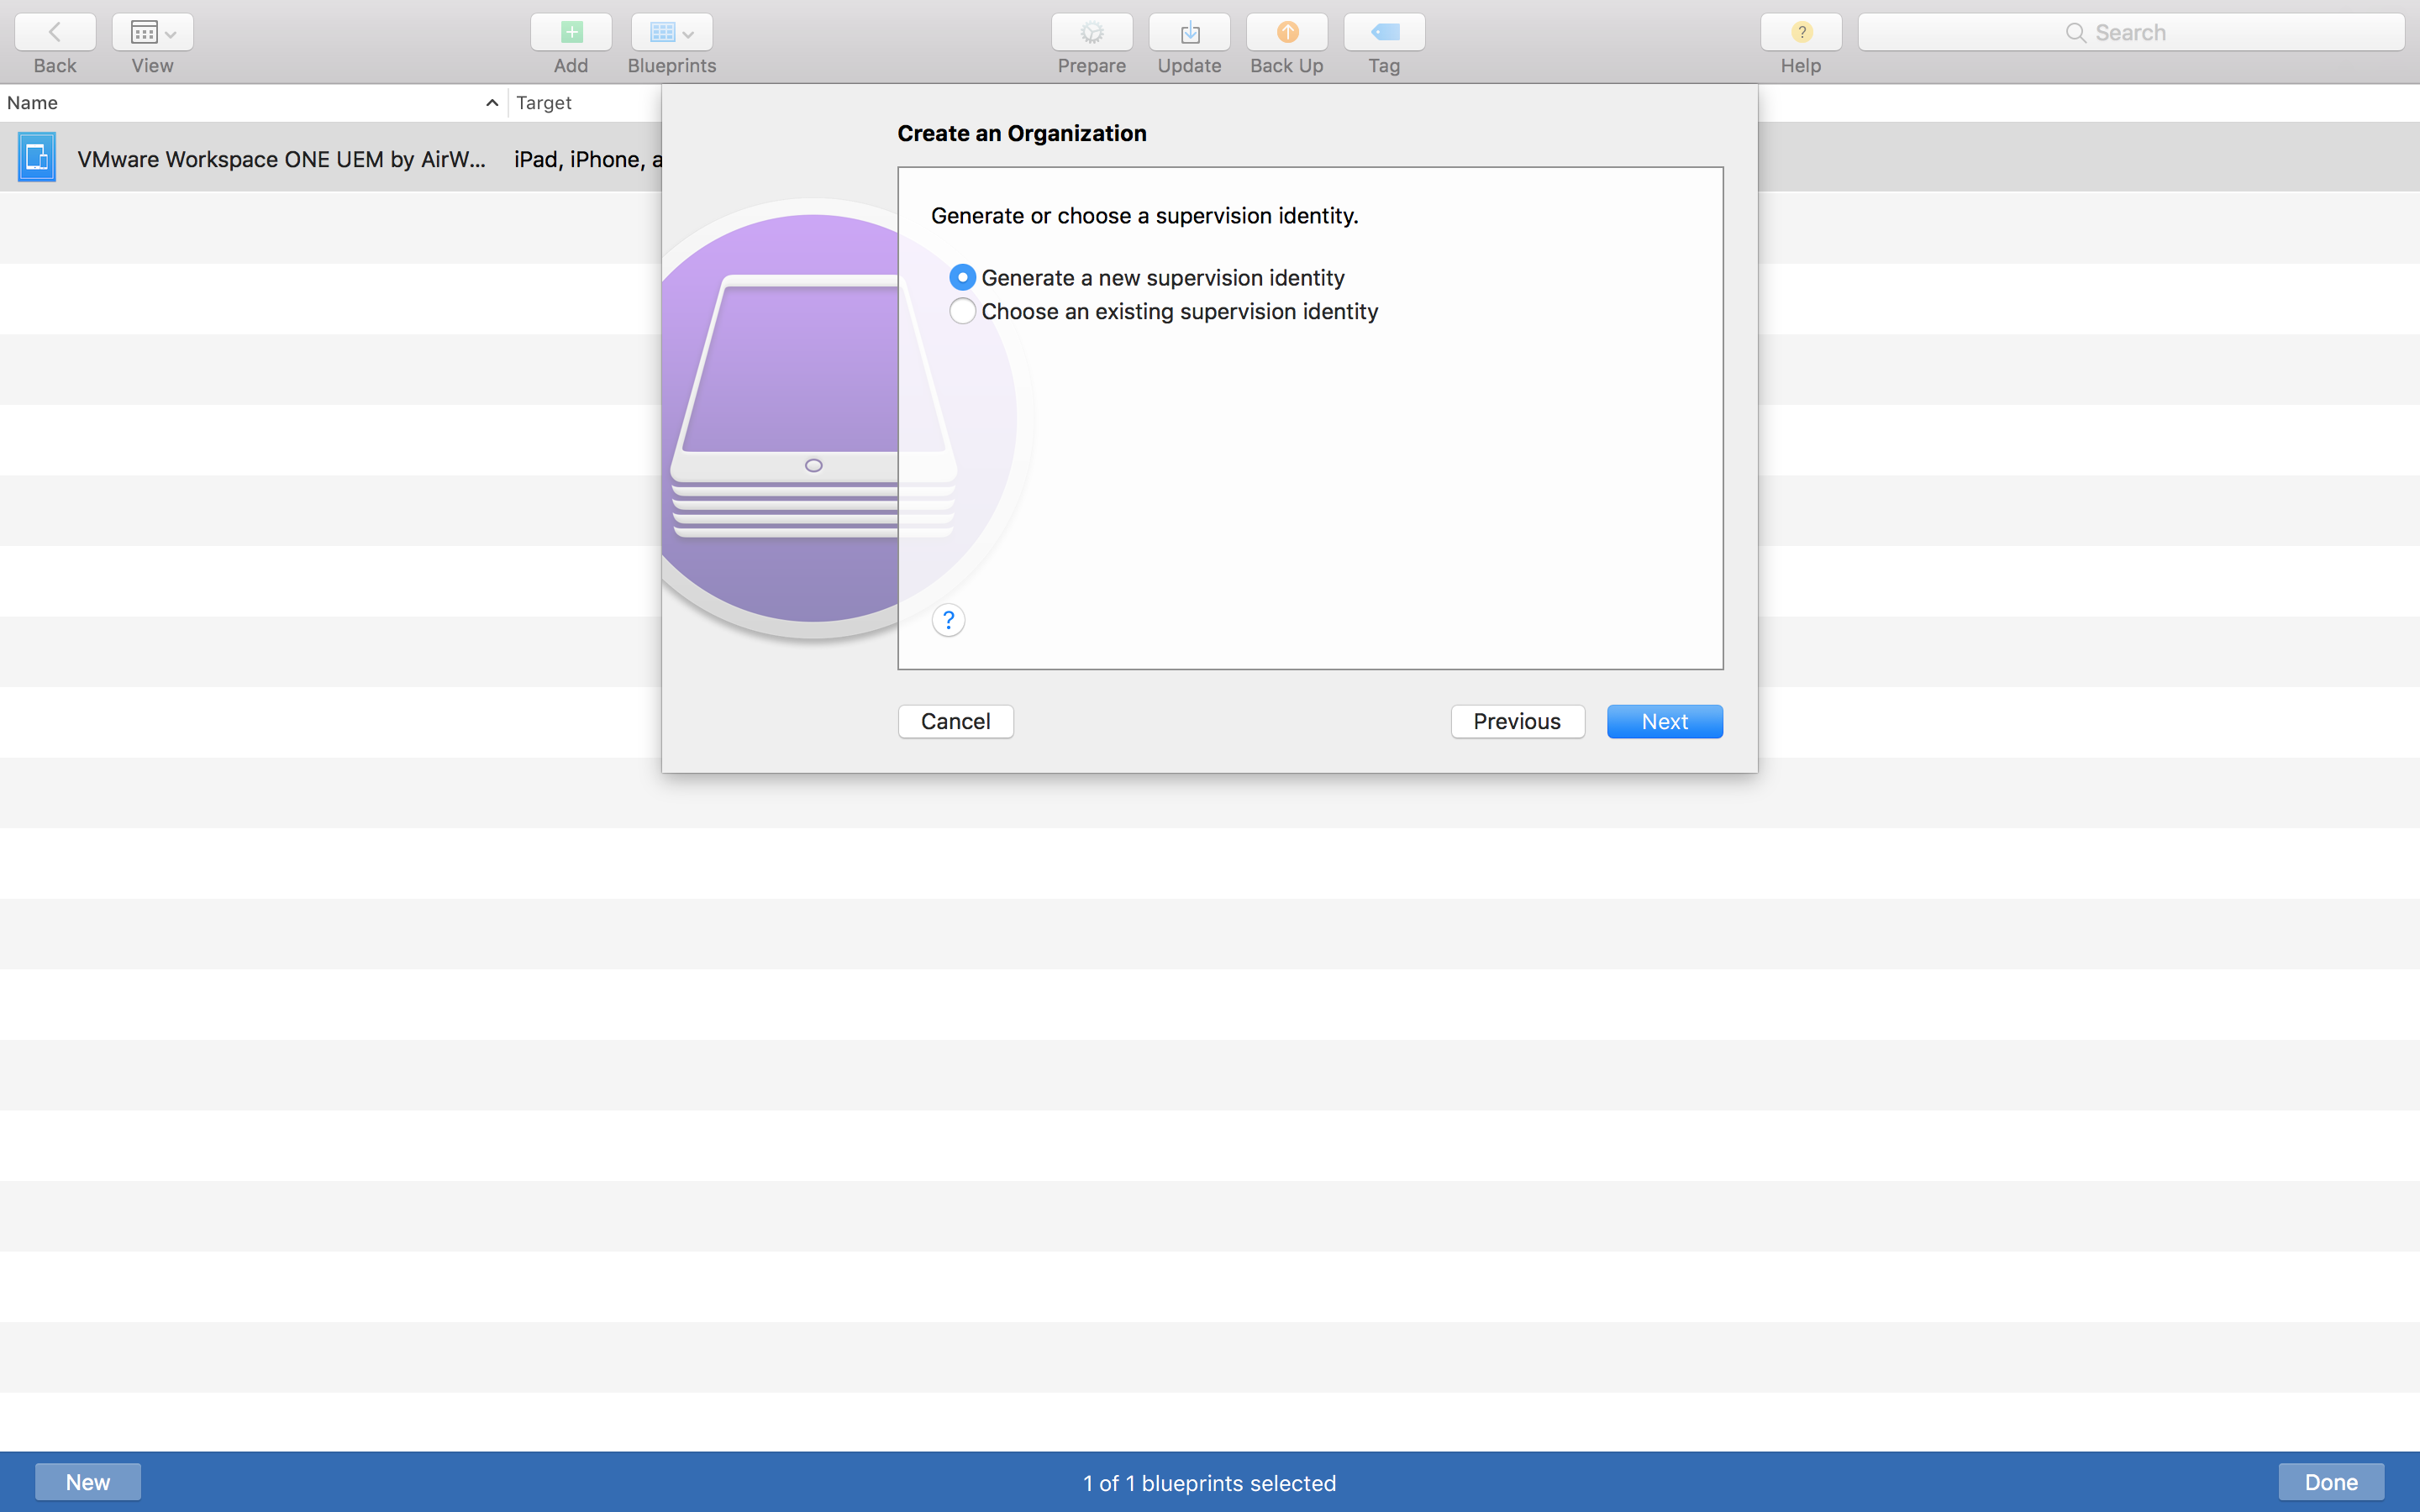Image resolution: width=2420 pixels, height=1512 pixels.
Task: Click the green Add plus icon
Action: coord(571,32)
